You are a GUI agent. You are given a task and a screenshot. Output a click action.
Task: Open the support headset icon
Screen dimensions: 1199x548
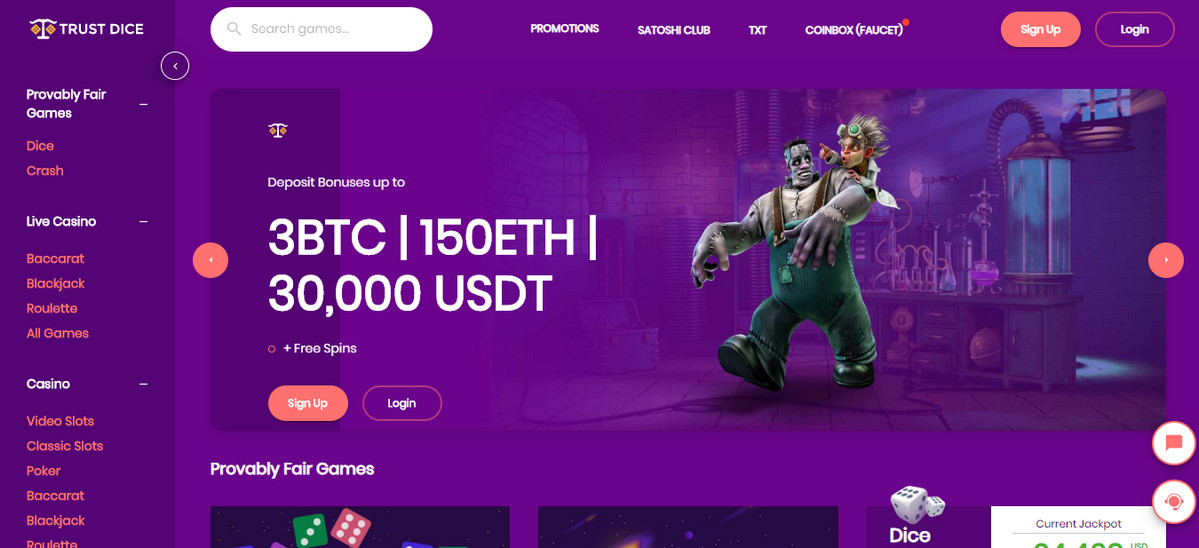point(1173,501)
